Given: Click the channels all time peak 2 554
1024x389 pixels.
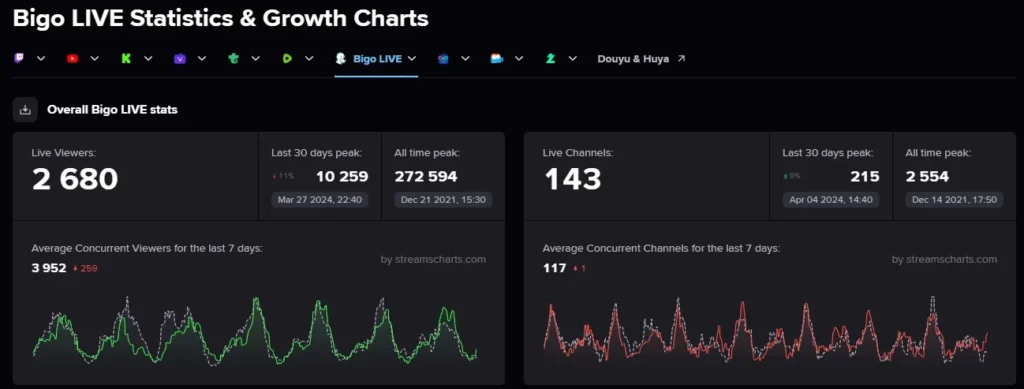Looking at the screenshot, I should tap(927, 176).
